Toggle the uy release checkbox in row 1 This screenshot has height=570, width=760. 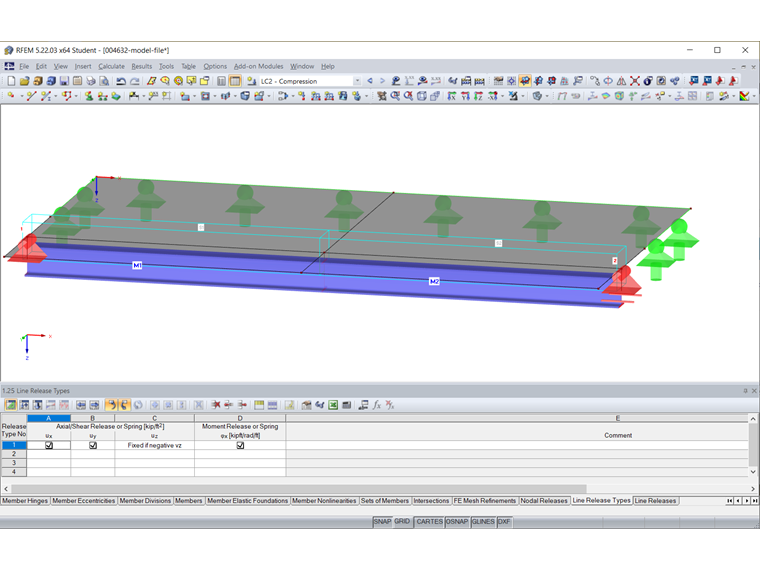93,445
